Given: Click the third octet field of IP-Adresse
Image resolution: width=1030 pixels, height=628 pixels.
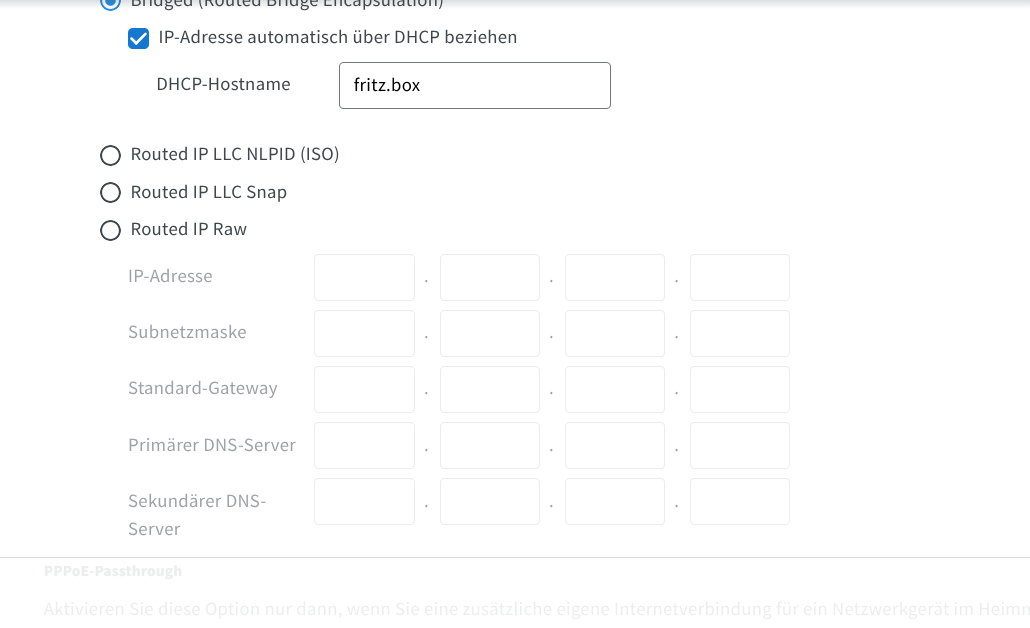Looking at the screenshot, I should (x=615, y=277).
